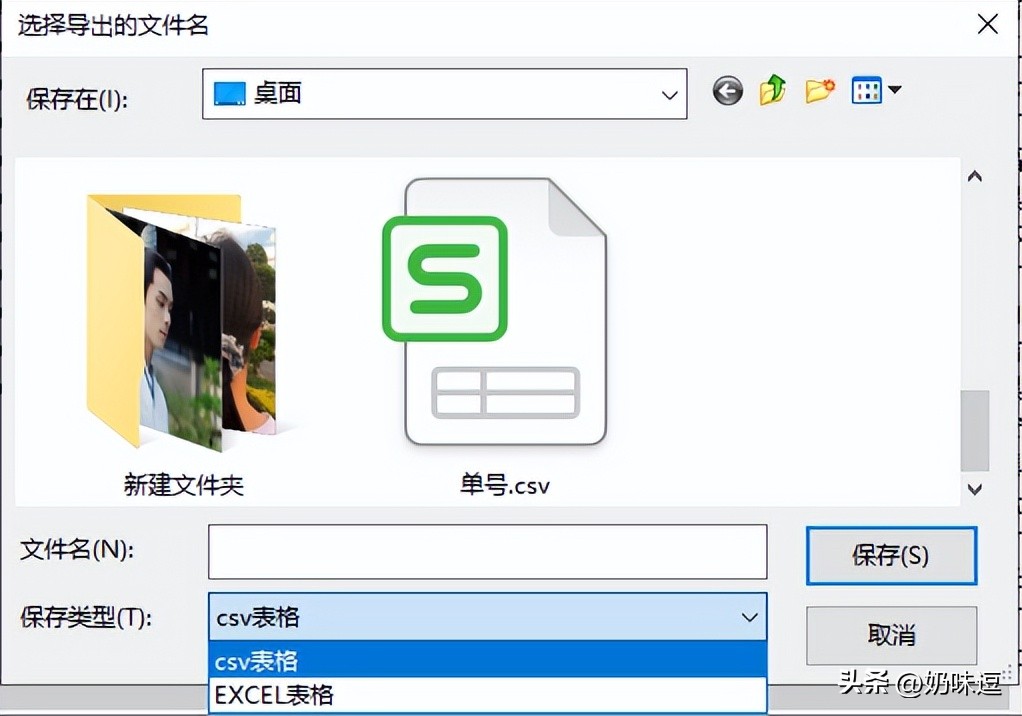The height and width of the screenshot is (716, 1022).
Task: Click the Up One Level folder icon
Action: 772,90
